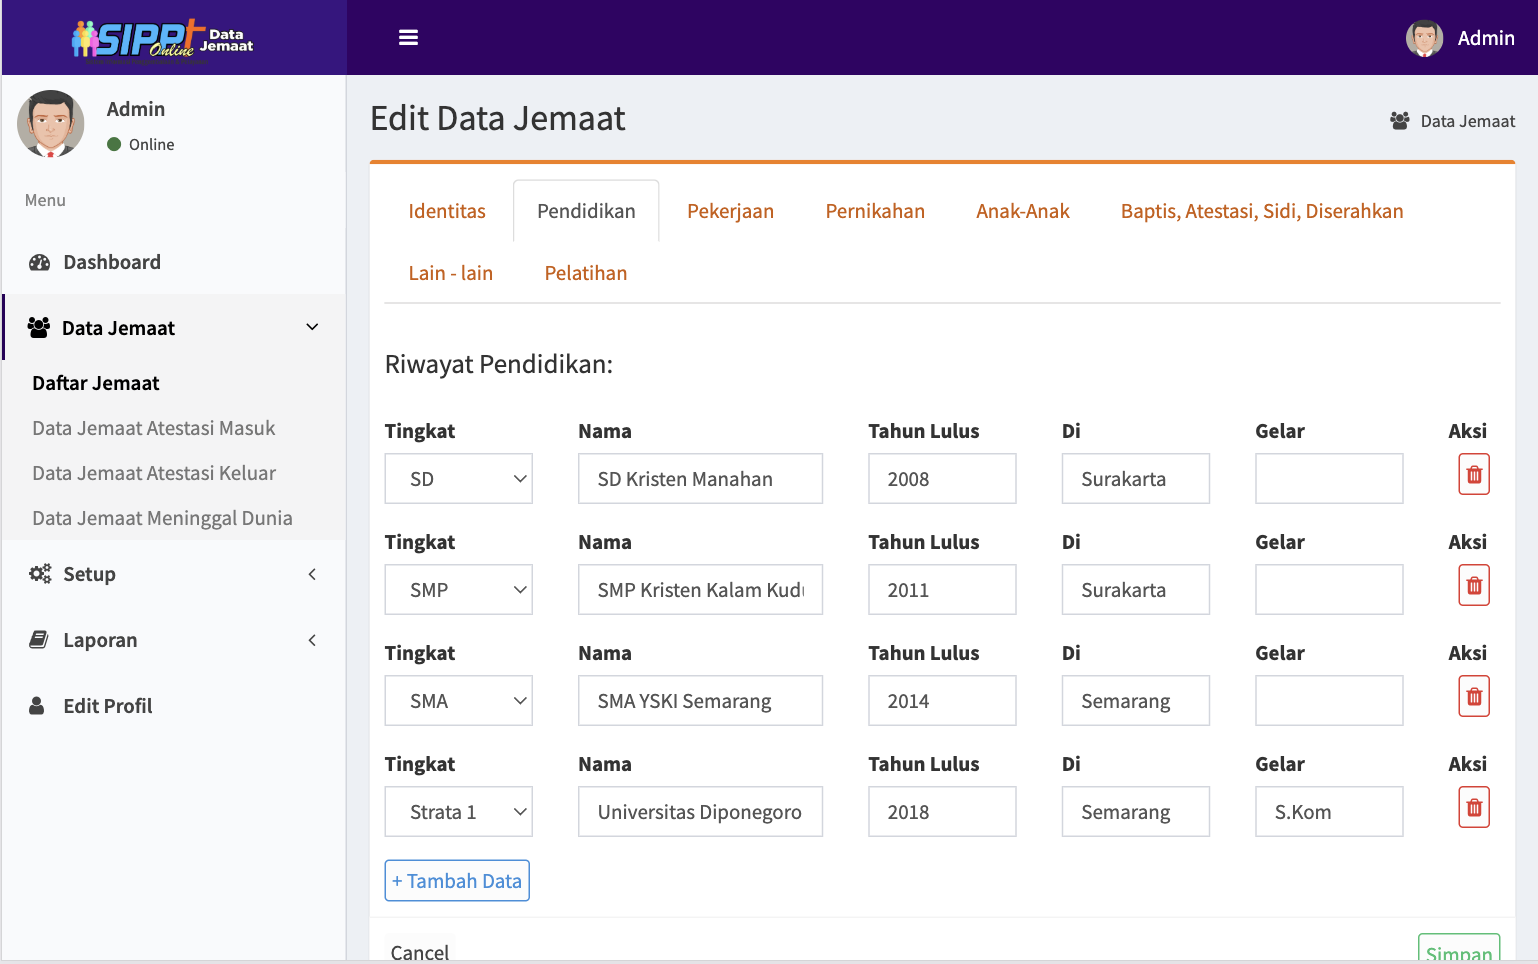
Task: Switch to the Identitas tab
Action: (x=447, y=211)
